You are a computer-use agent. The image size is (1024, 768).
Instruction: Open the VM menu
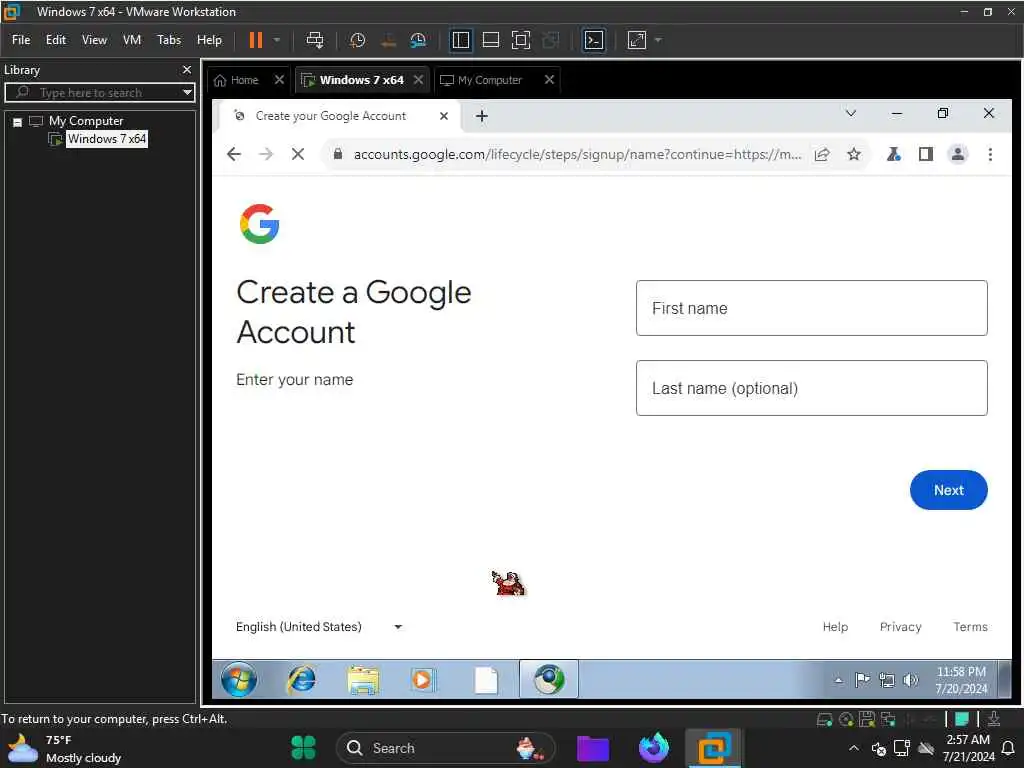[x=132, y=40]
